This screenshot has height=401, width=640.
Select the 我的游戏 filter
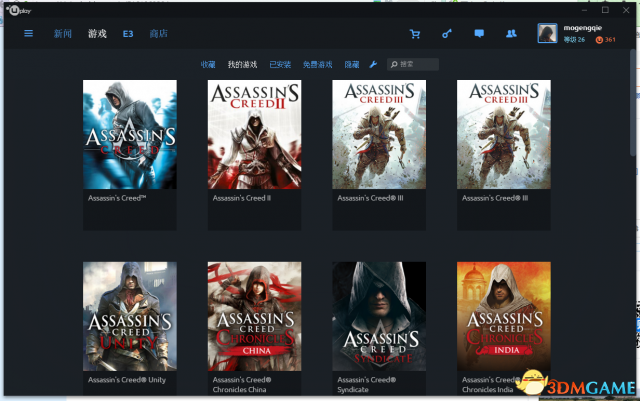pyautogui.click(x=242, y=65)
